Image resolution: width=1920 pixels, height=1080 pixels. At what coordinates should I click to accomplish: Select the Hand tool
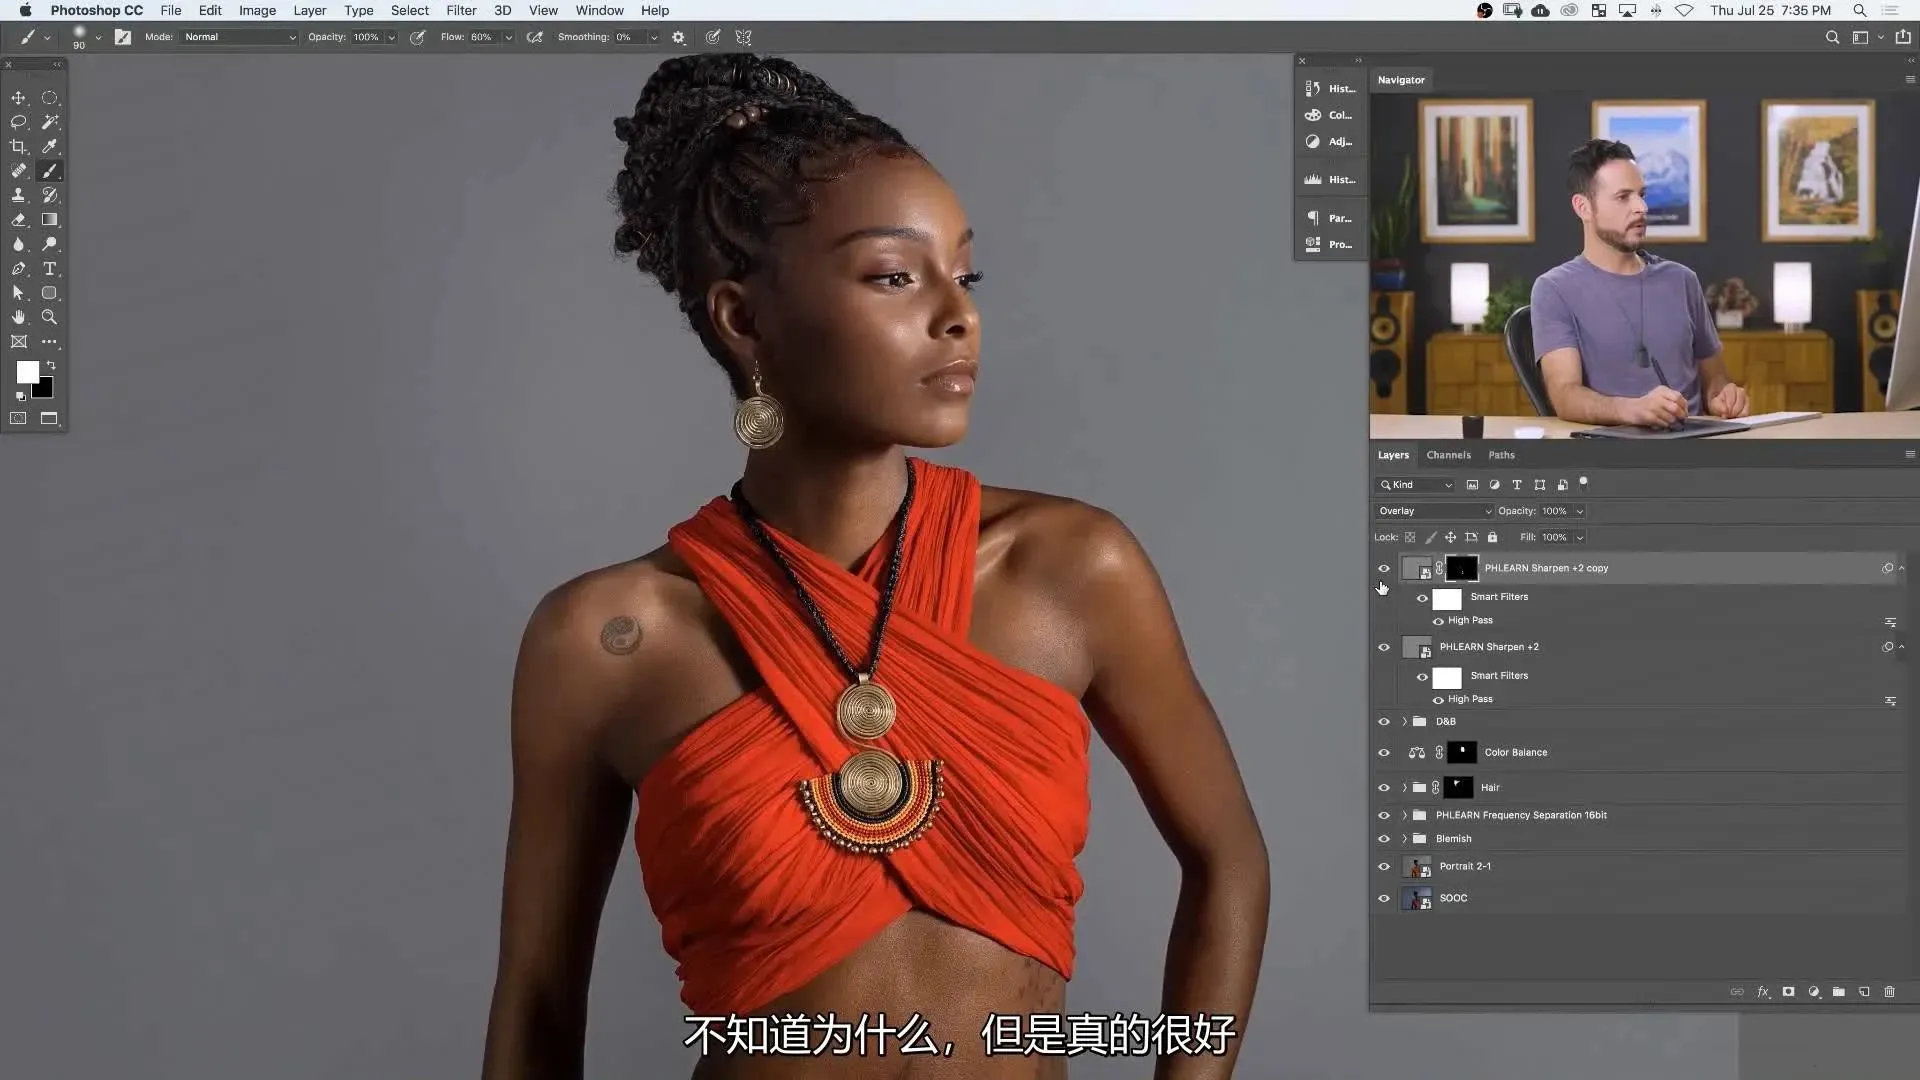click(x=18, y=317)
